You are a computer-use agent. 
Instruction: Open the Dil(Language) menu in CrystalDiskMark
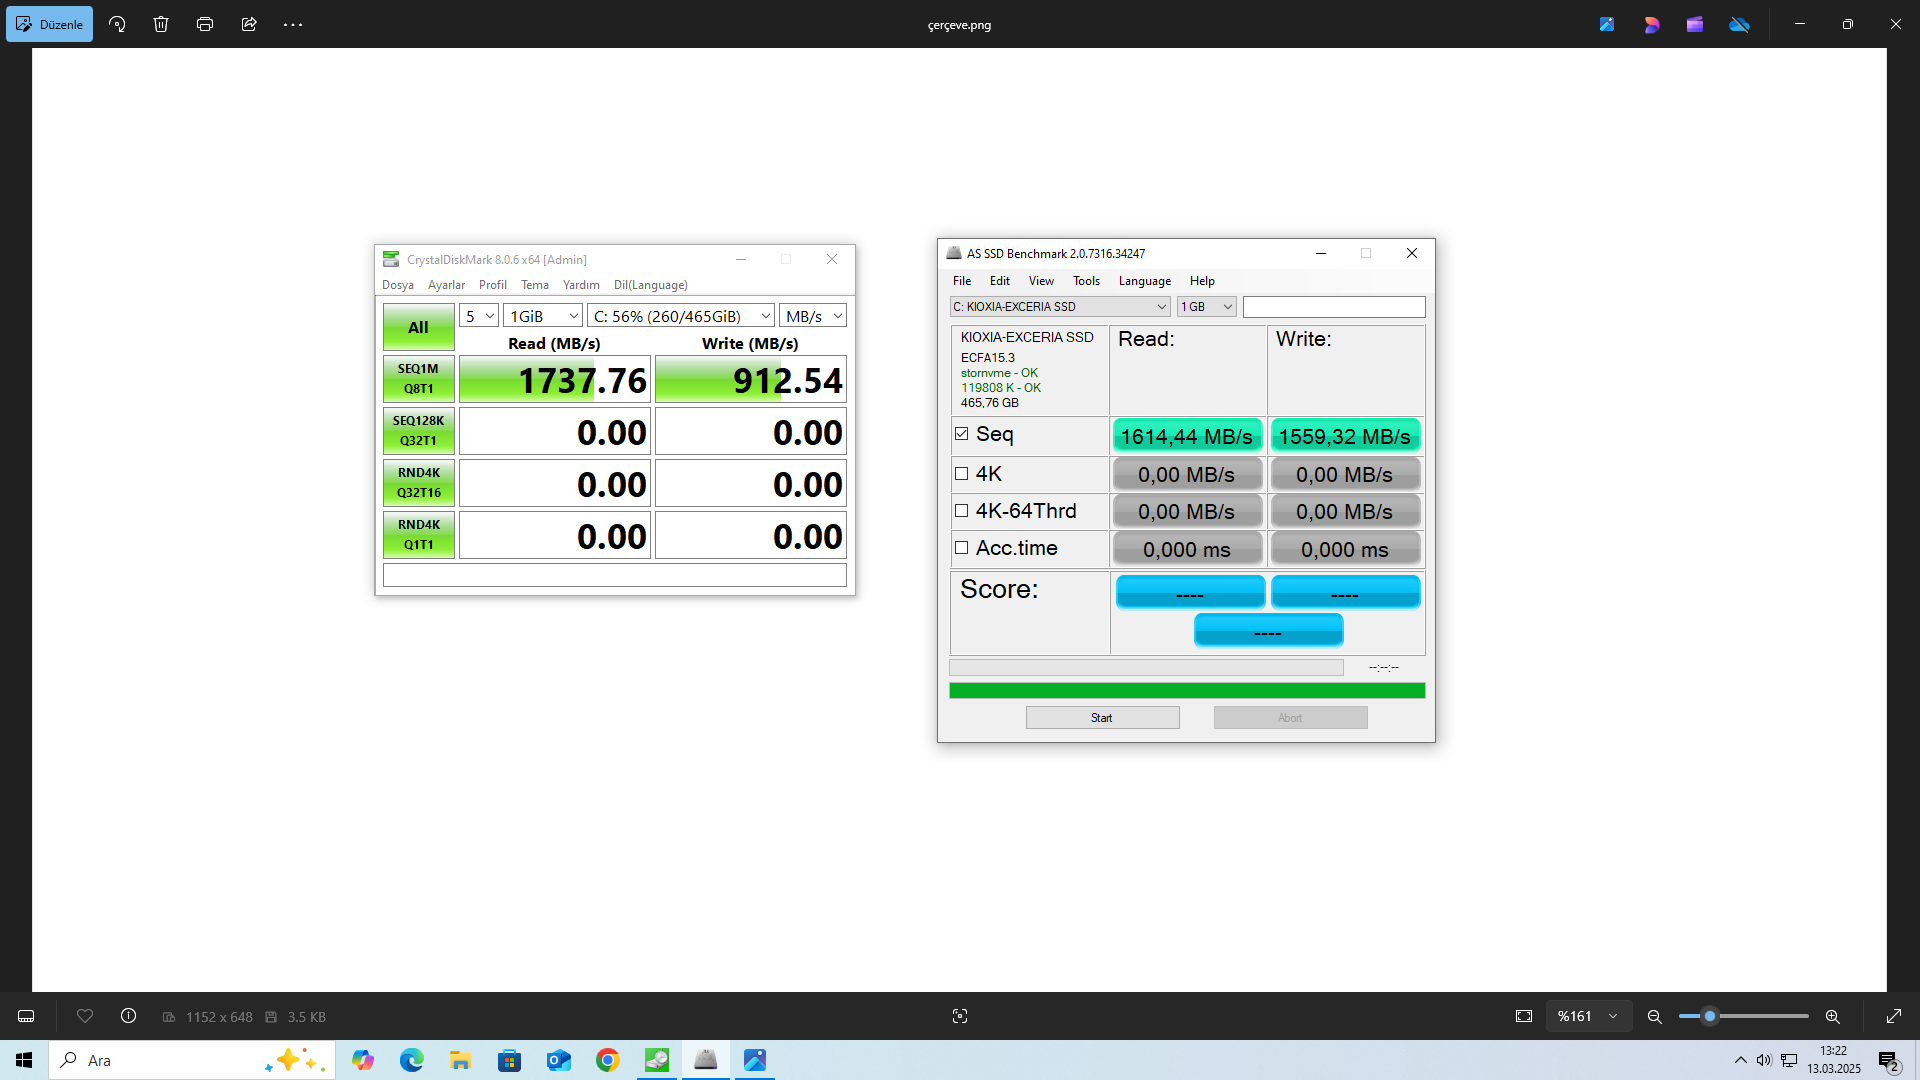click(x=651, y=285)
